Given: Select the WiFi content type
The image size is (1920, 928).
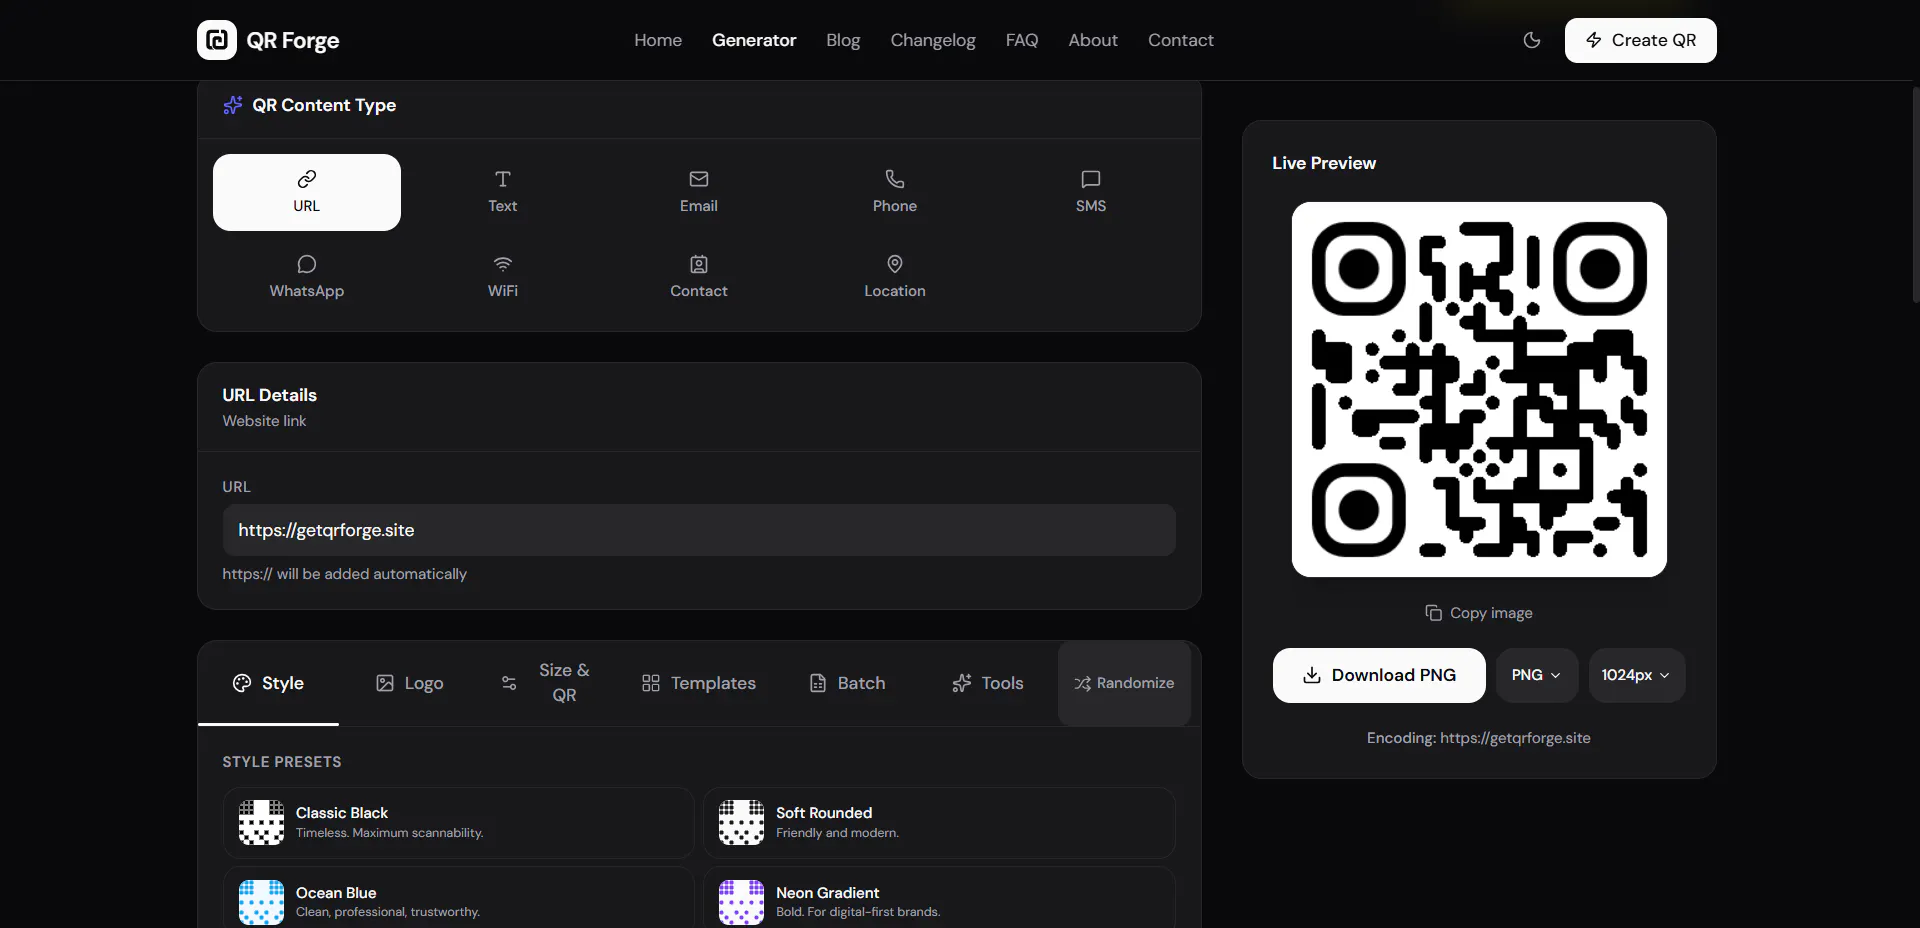Looking at the screenshot, I should 503,277.
